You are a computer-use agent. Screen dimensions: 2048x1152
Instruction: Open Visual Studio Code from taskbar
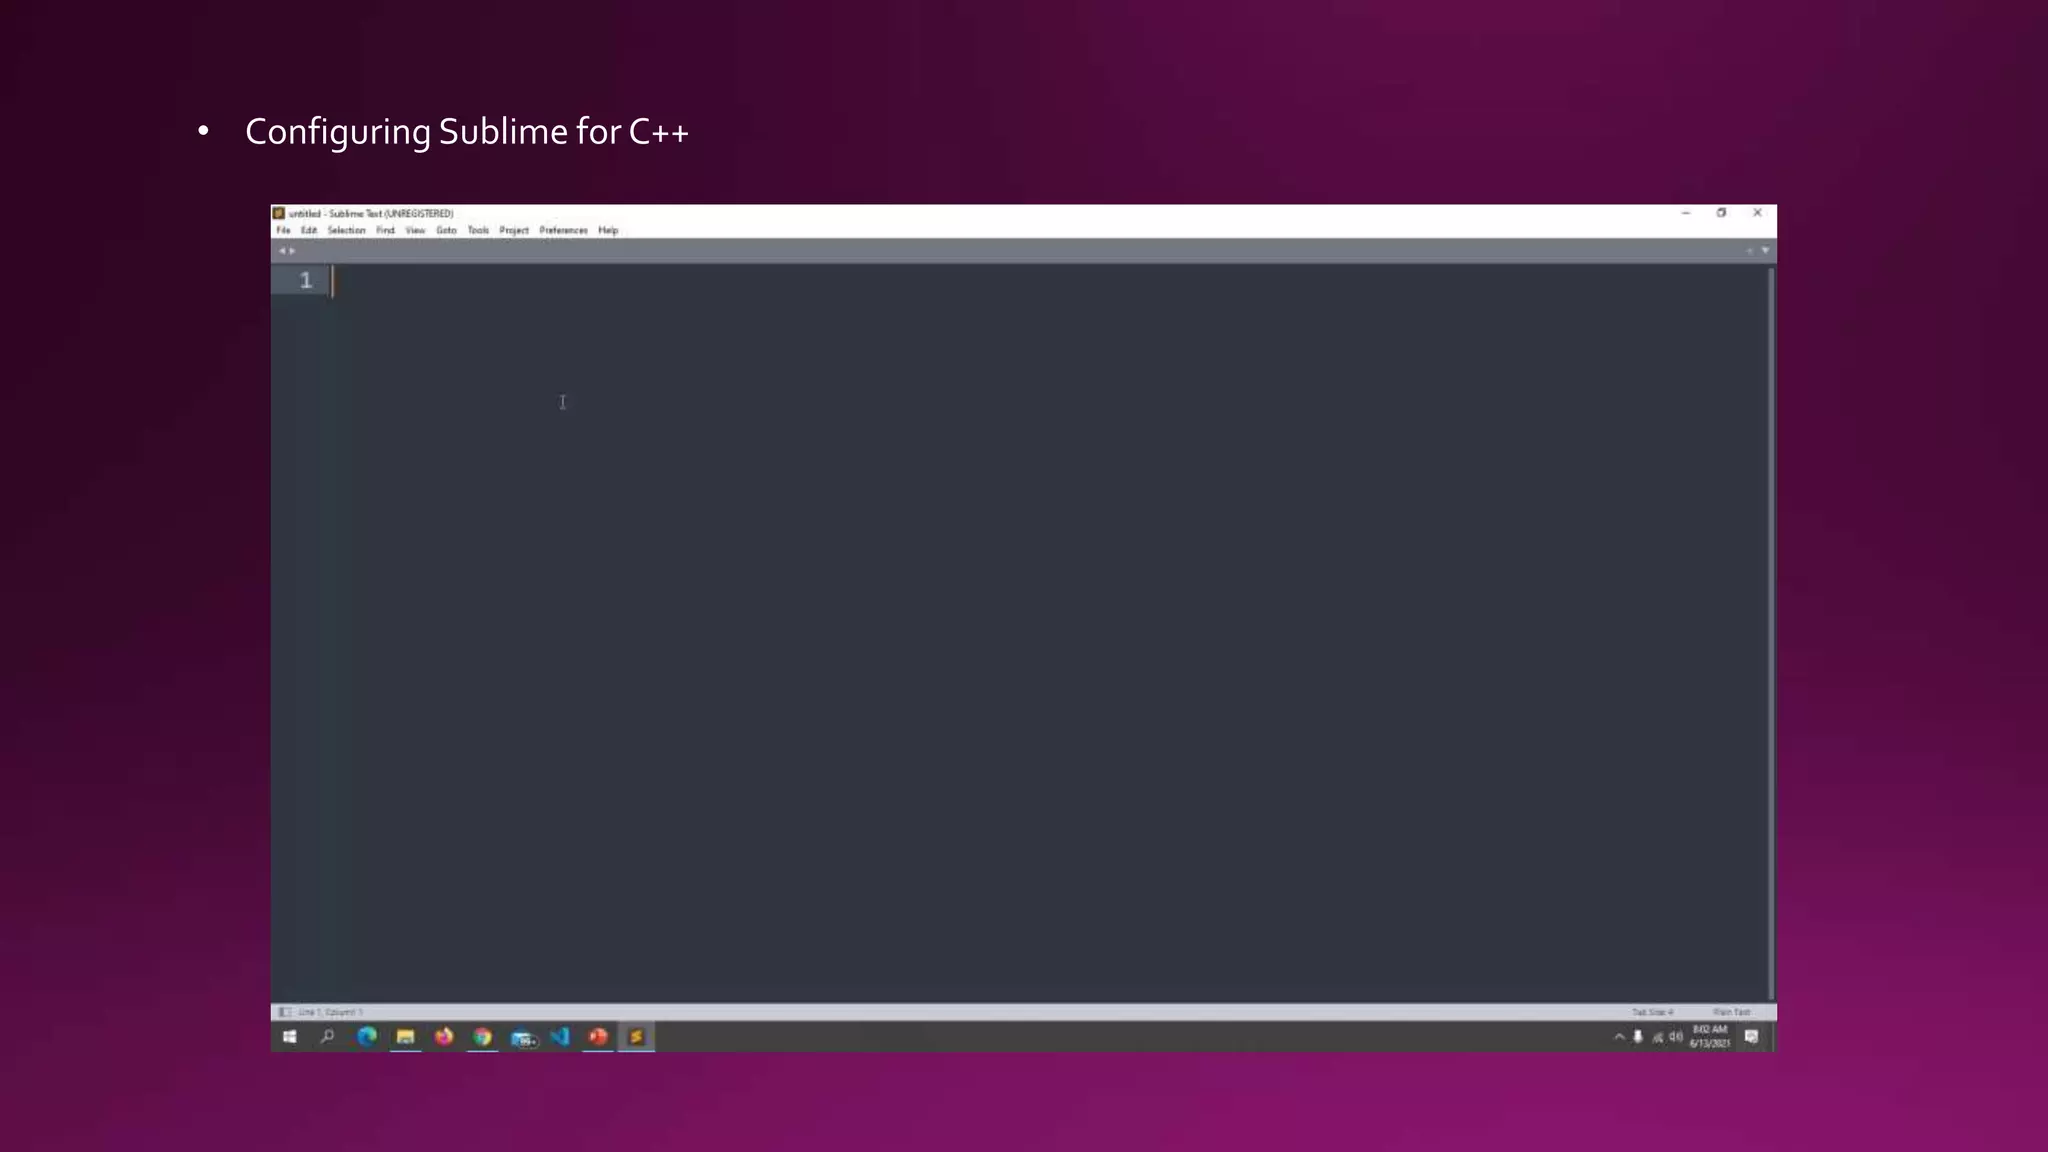(560, 1037)
